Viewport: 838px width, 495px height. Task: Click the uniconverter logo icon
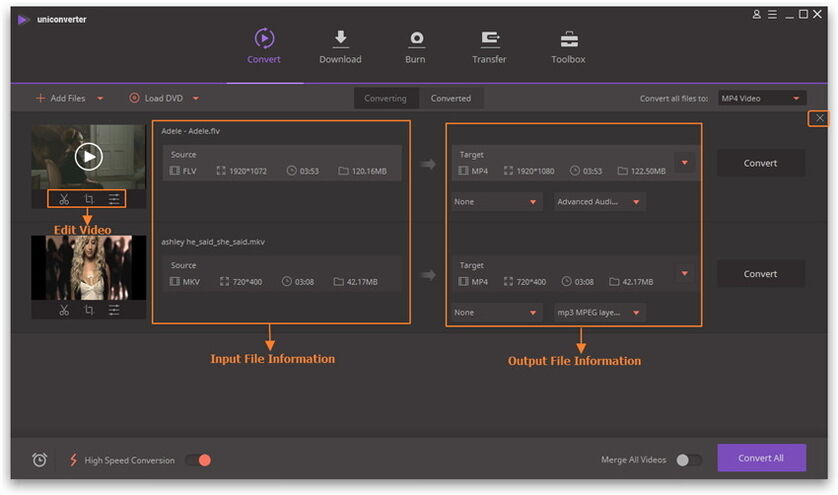pyautogui.click(x=23, y=20)
